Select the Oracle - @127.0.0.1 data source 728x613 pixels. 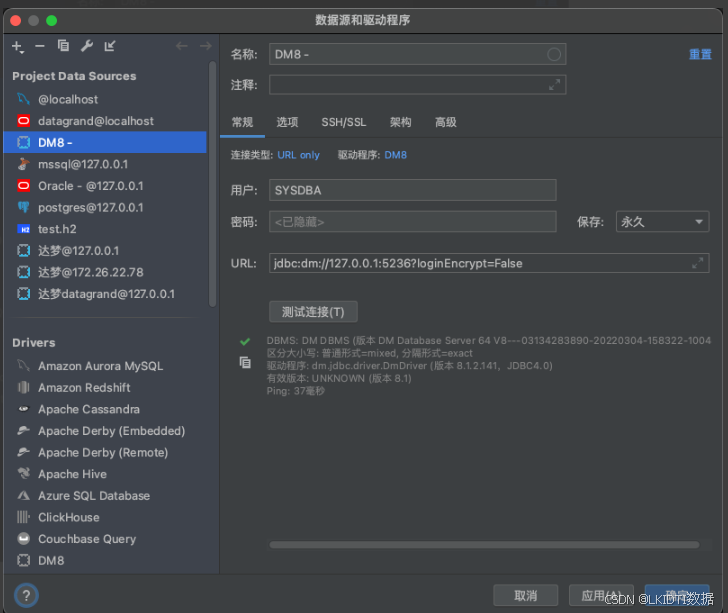pos(105,186)
